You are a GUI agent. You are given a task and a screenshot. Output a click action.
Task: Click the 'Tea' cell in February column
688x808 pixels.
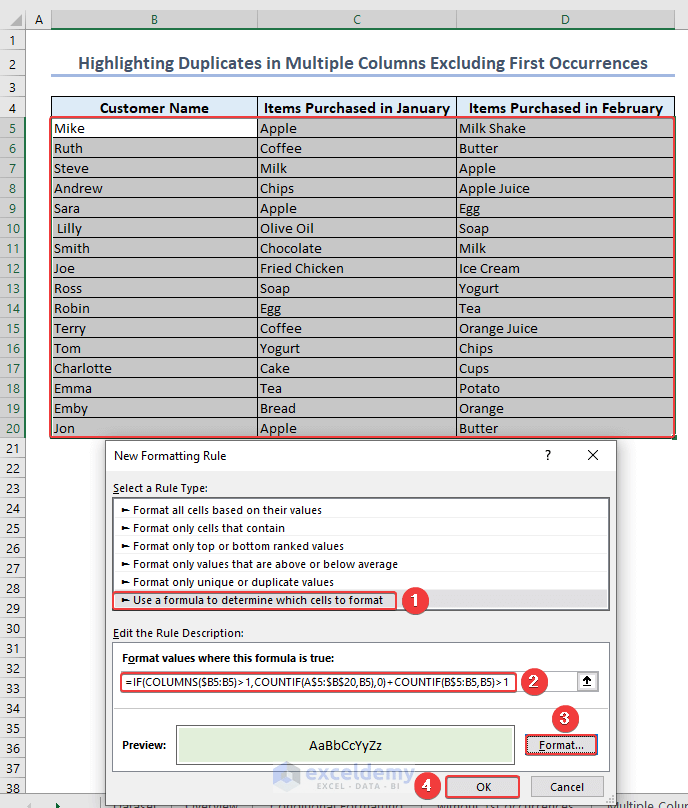click(565, 308)
